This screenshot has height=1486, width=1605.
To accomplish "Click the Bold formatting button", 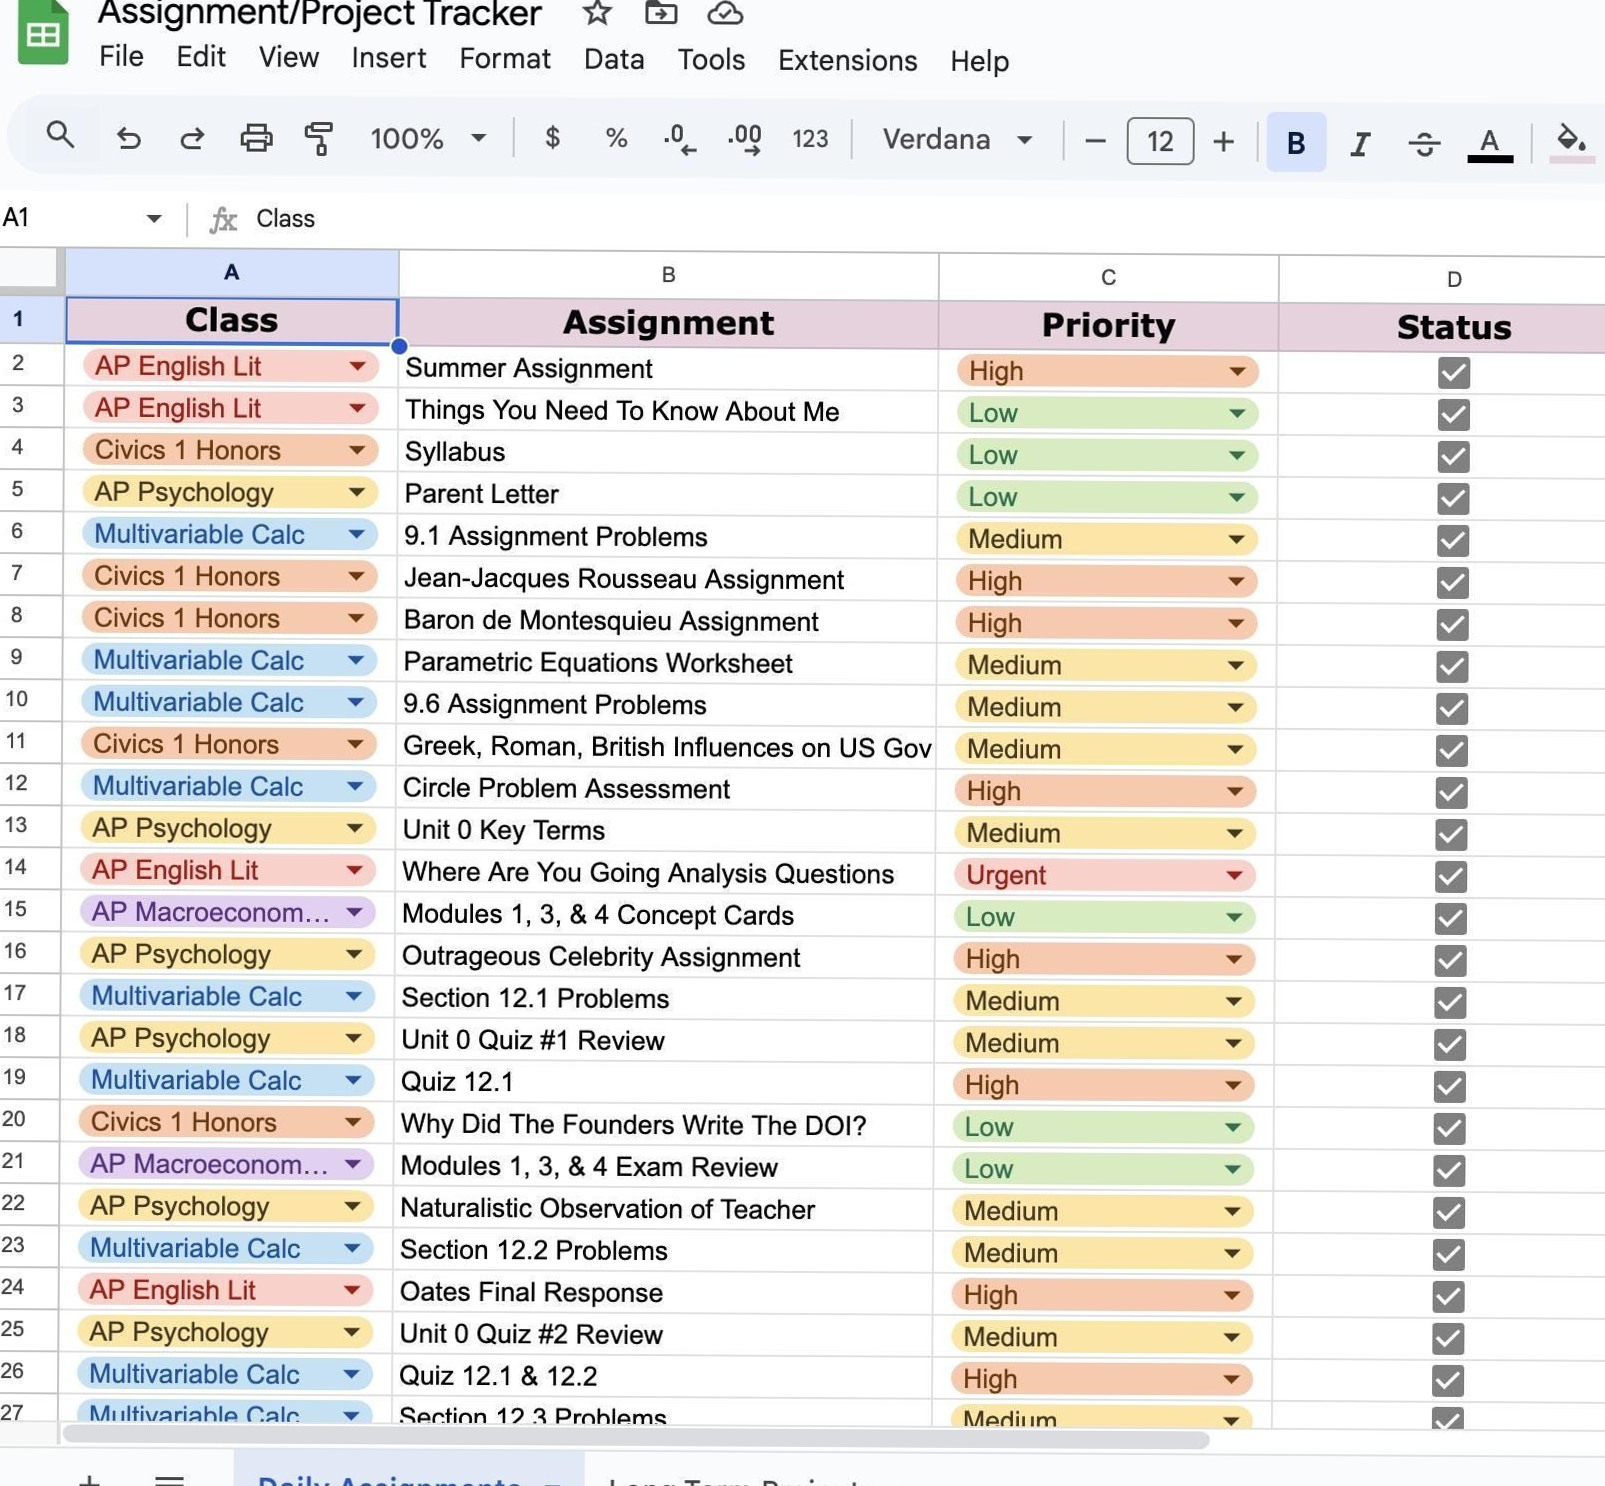I will 1295,142.
